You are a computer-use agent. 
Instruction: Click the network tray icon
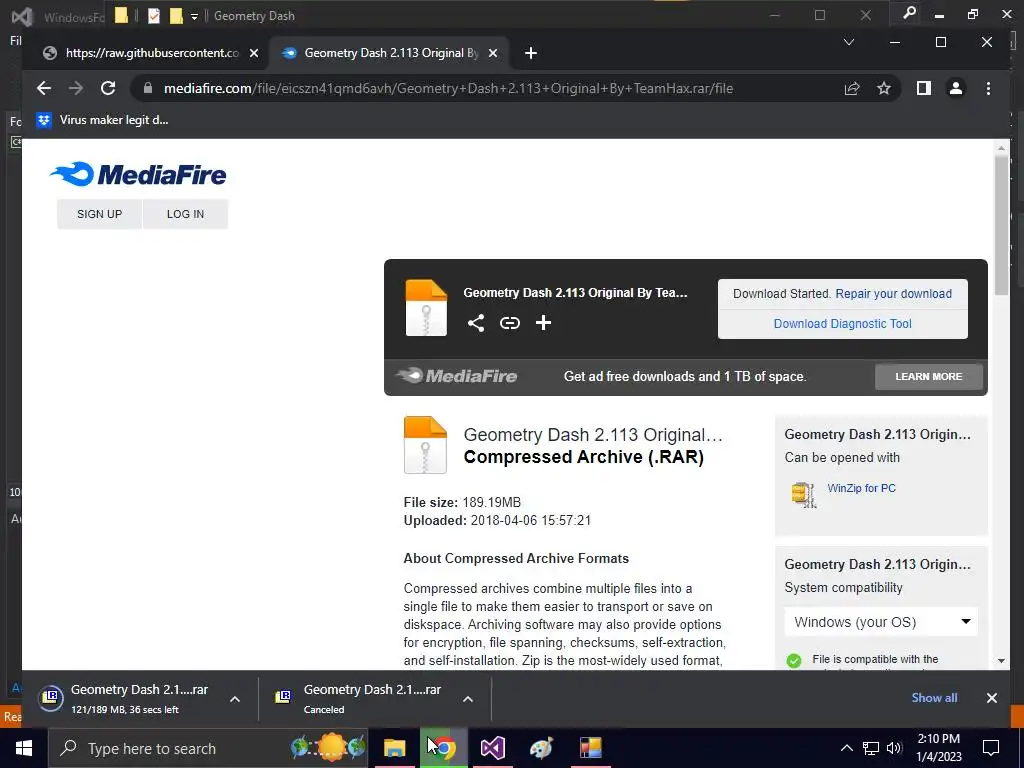point(871,748)
